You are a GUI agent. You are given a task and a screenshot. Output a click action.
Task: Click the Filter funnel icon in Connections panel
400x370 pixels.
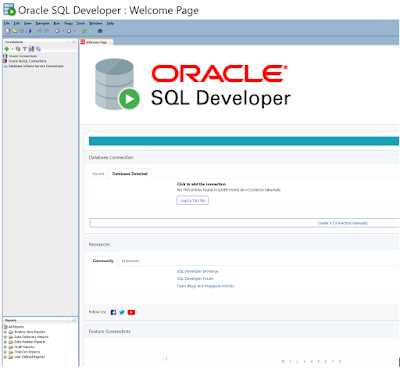pyautogui.click(x=24, y=49)
